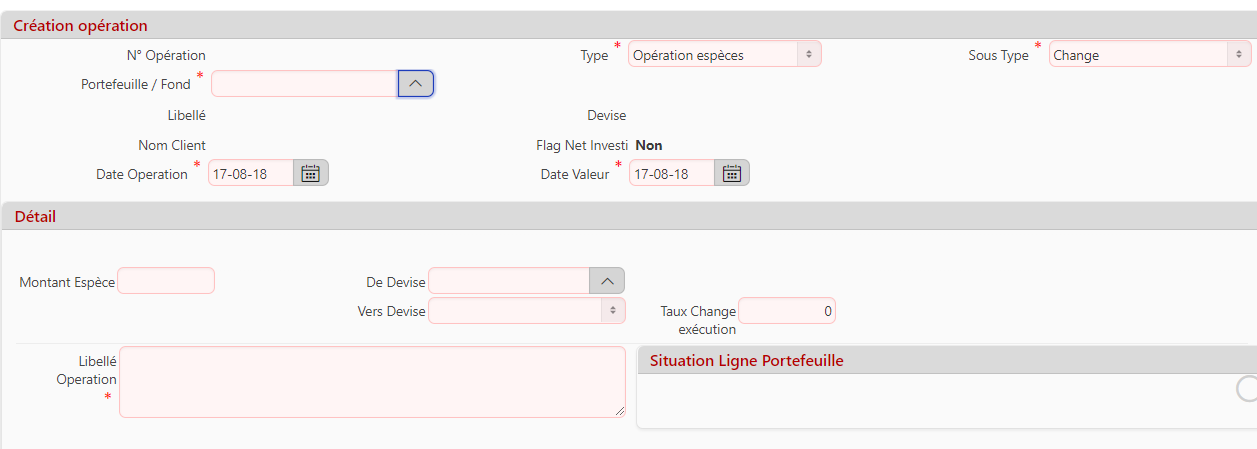
Task: Click the Flag Net Investi value Non
Action: (x=649, y=145)
